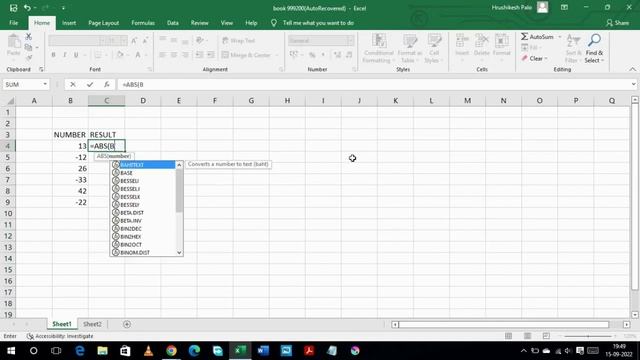Toggle Italic formatting
640x360 pixels.
pos(64,55)
